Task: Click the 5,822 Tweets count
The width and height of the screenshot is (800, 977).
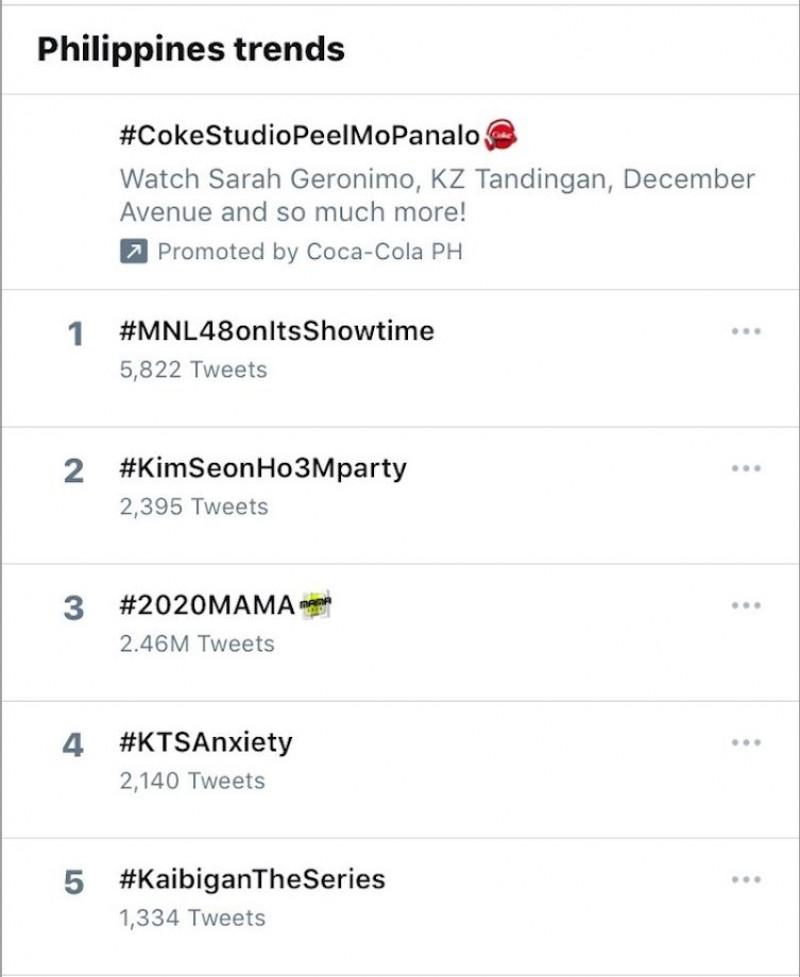Action: (193, 370)
